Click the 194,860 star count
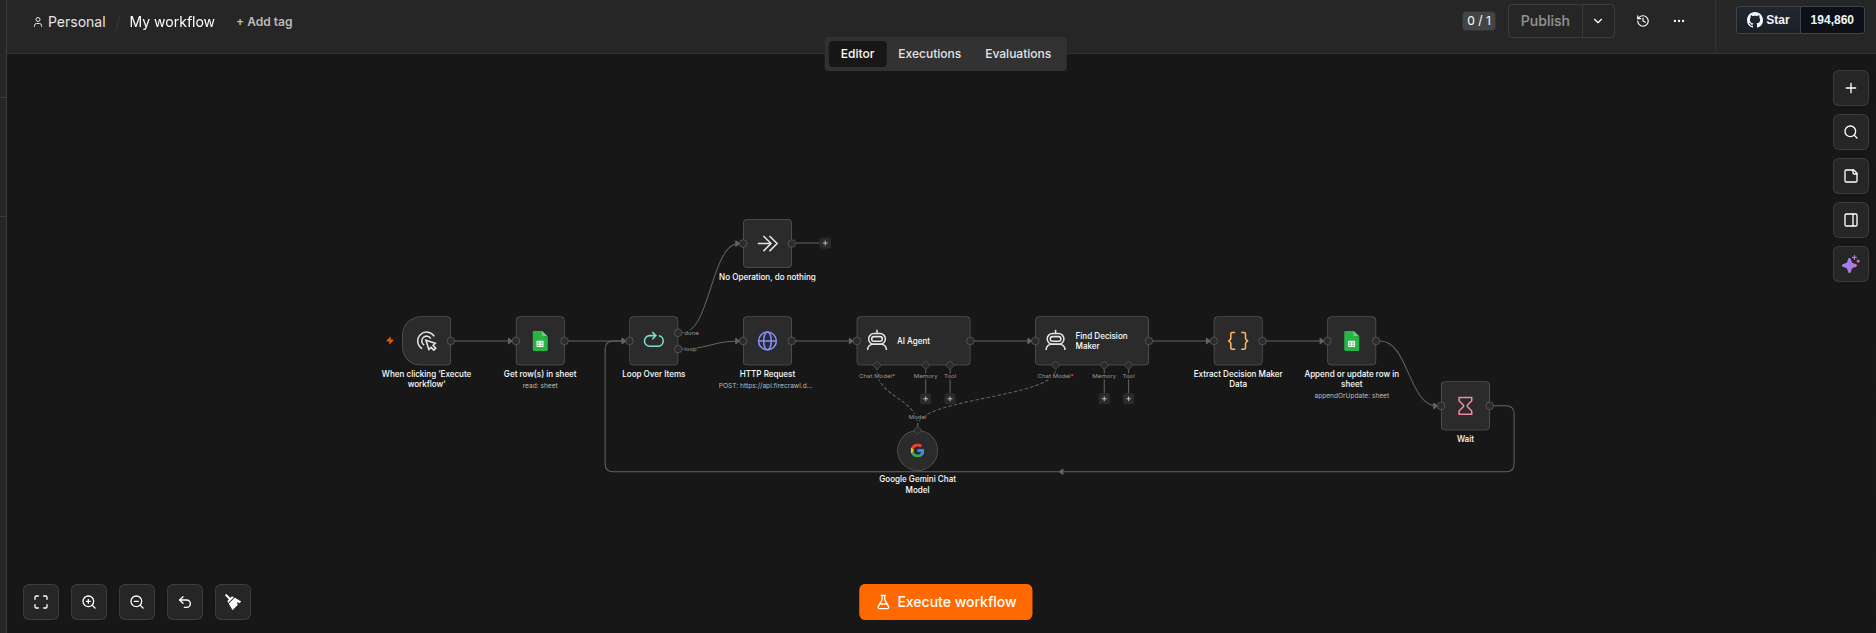This screenshot has height=633, width=1876. click(x=1832, y=20)
